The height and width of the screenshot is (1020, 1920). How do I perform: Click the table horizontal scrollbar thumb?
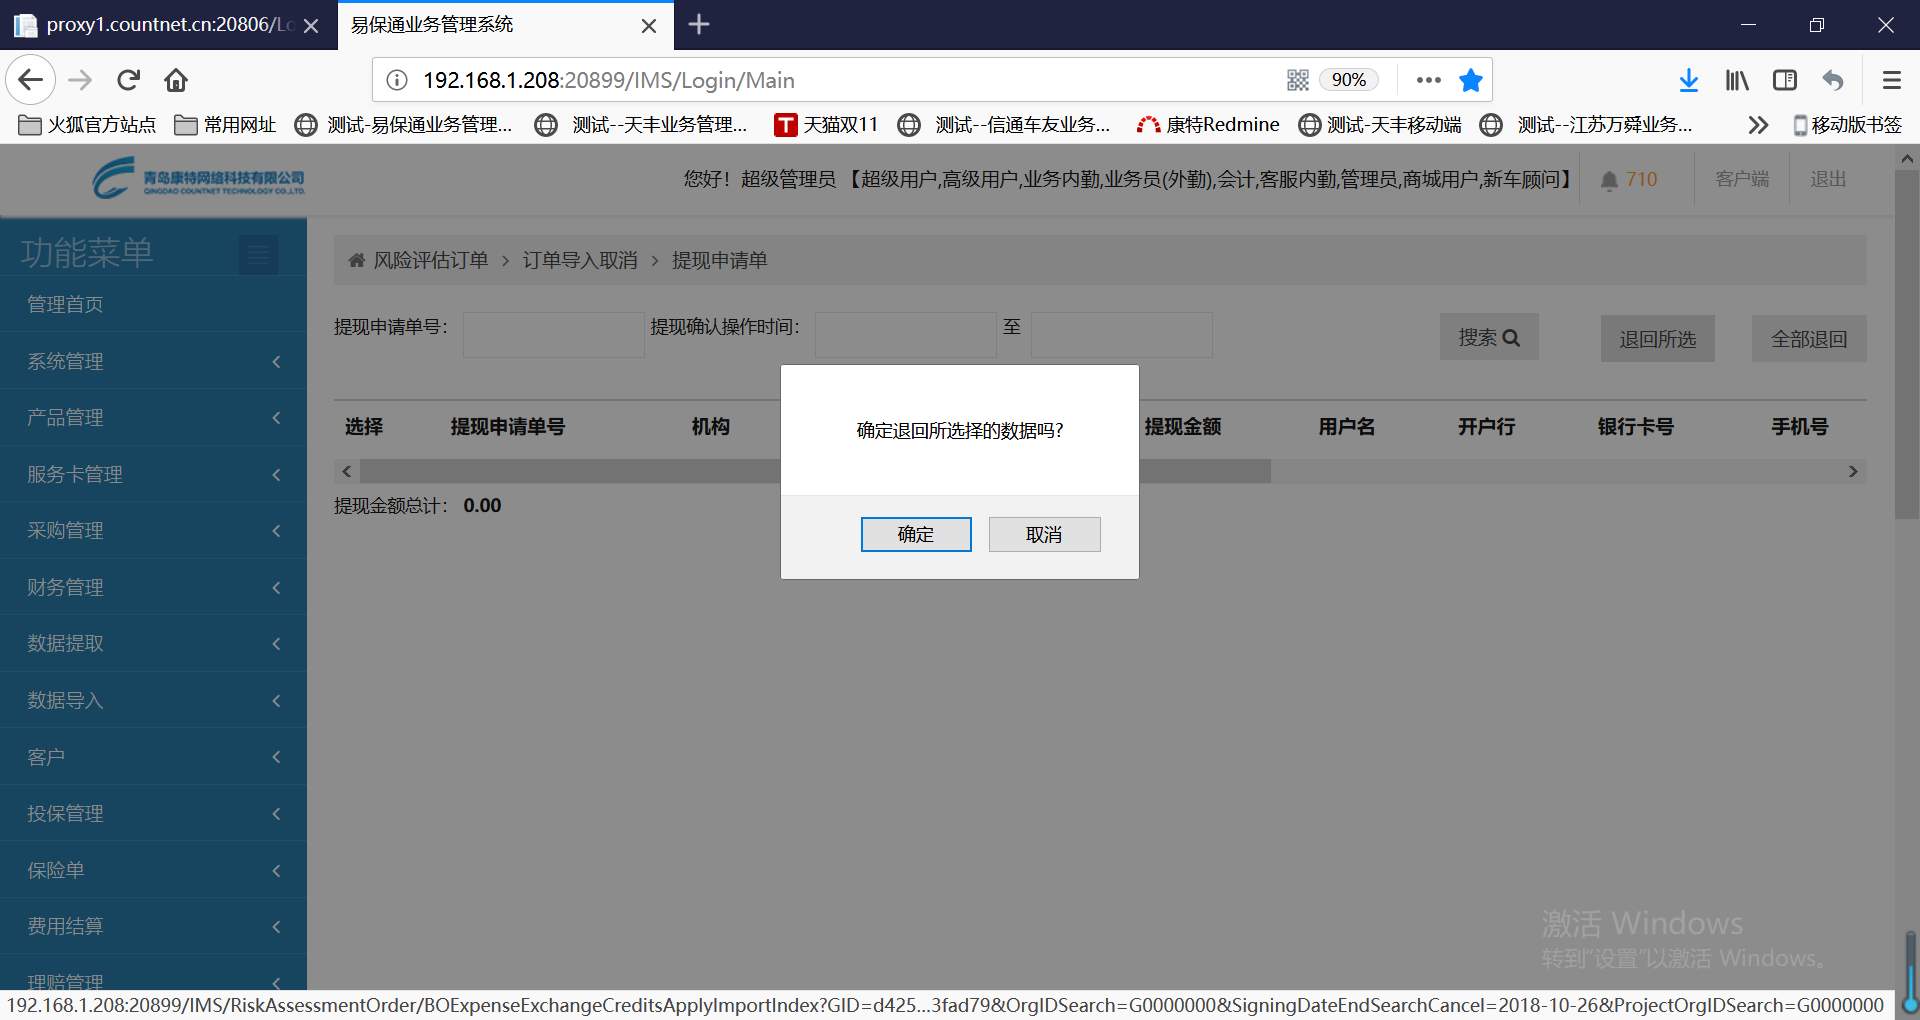click(x=815, y=471)
